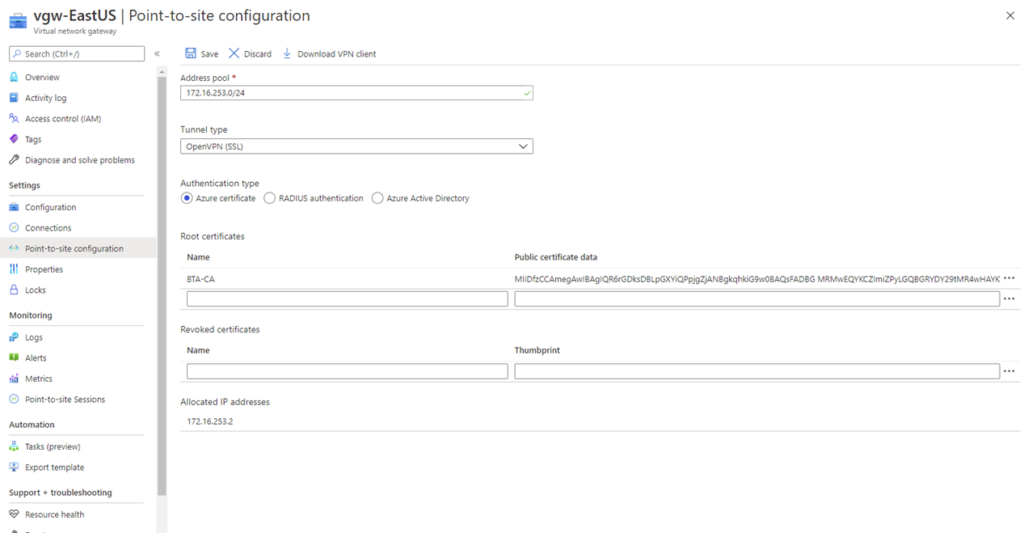Open Point-to-site Sessions page
Viewport: 1024px width, 533px height.
click(65, 399)
